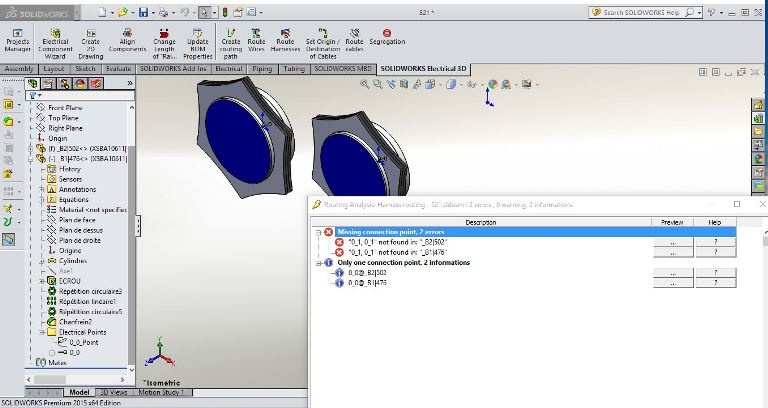768x408 pixels.
Task: Expand the Annotations node
Action: pos(42,190)
